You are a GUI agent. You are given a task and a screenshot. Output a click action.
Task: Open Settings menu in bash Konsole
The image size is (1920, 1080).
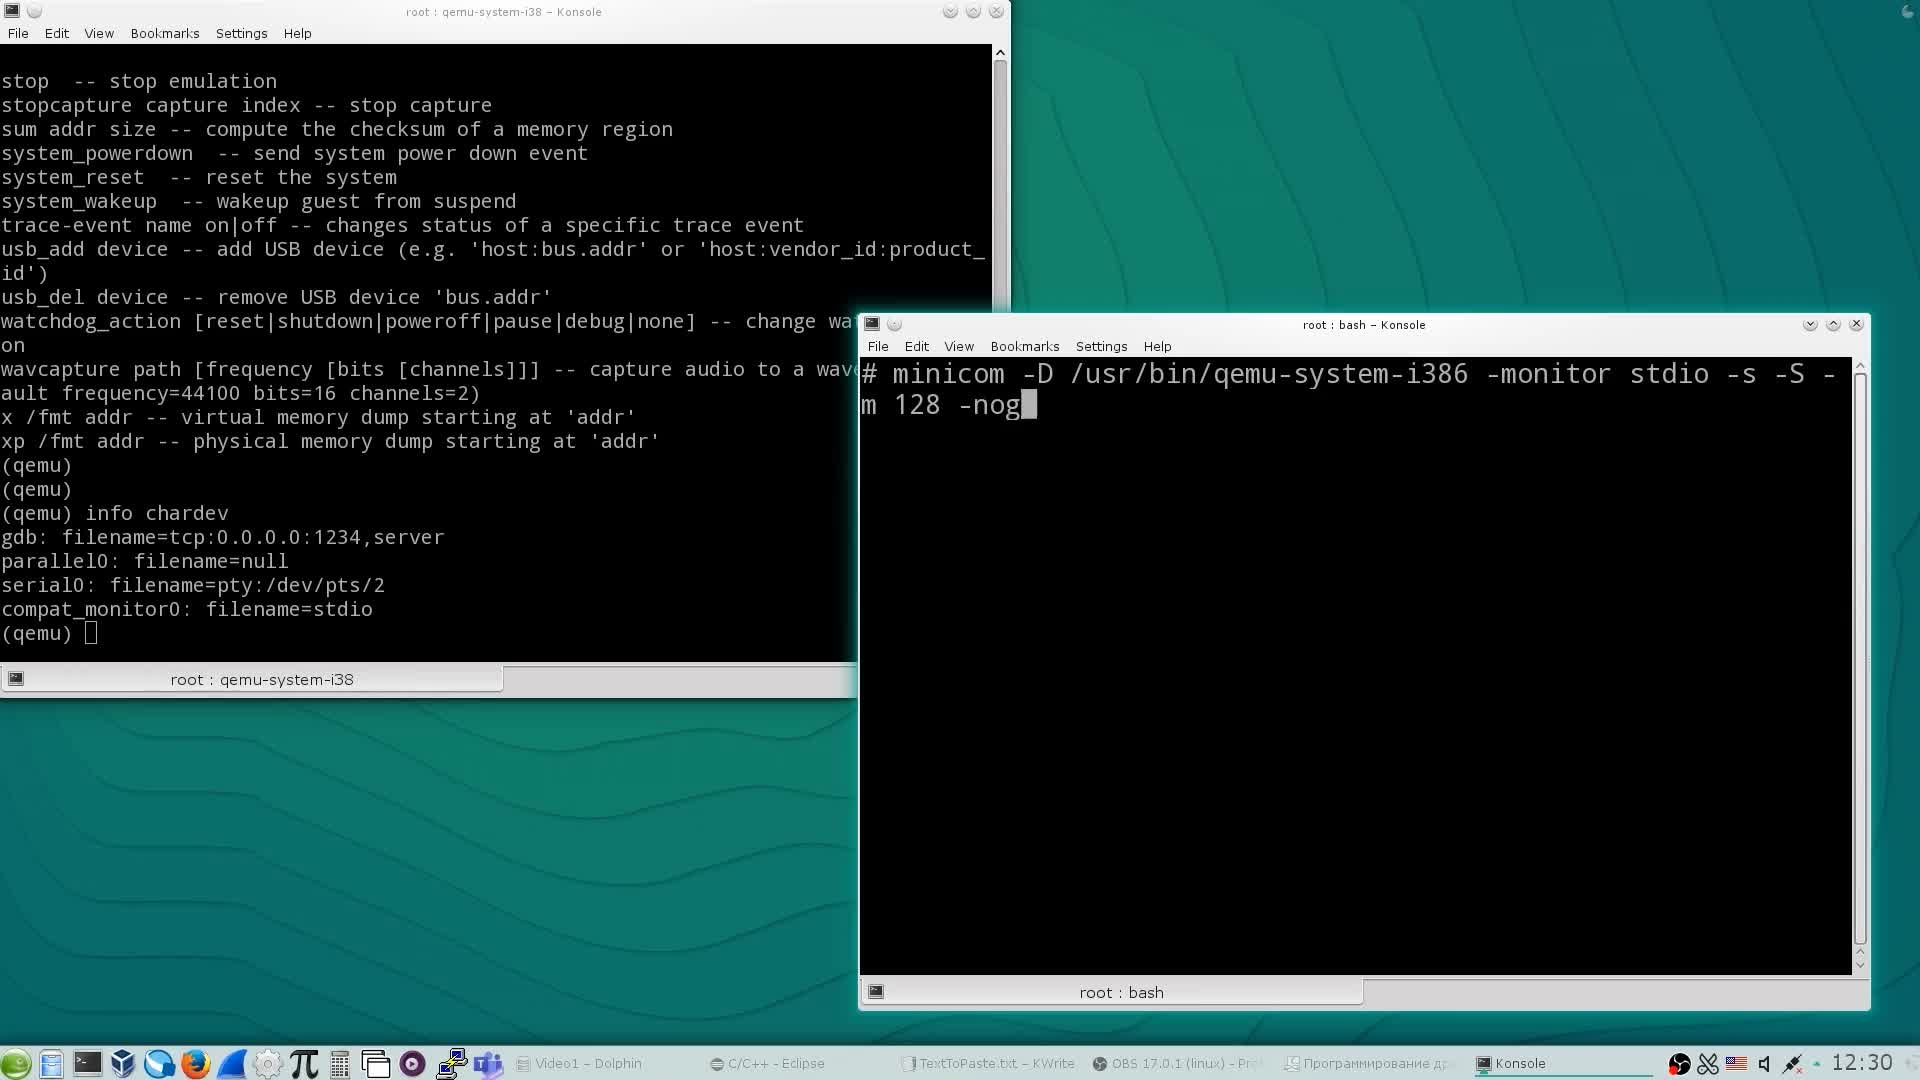point(1101,346)
